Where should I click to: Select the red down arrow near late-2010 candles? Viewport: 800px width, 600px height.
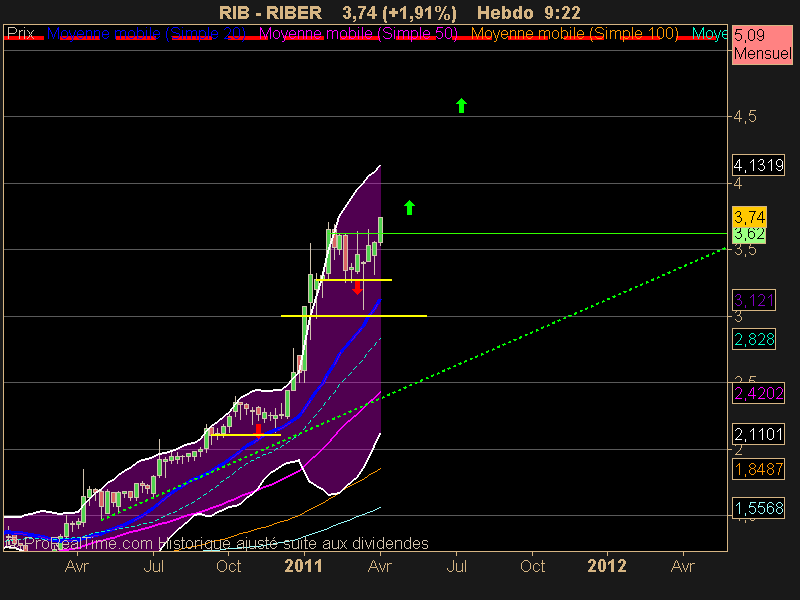258,431
